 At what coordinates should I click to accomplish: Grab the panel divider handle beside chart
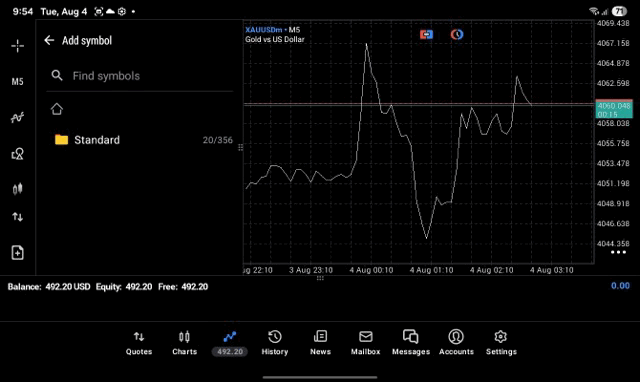pyautogui.click(x=240, y=147)
